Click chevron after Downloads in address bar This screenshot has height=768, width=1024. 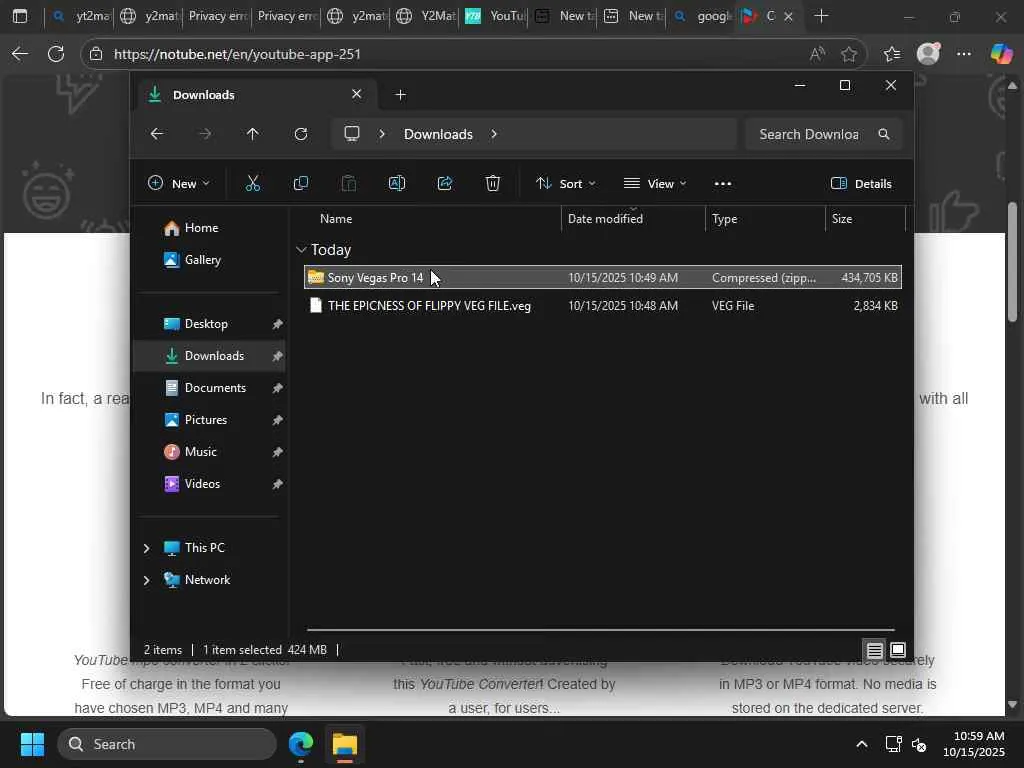(494, 134)
